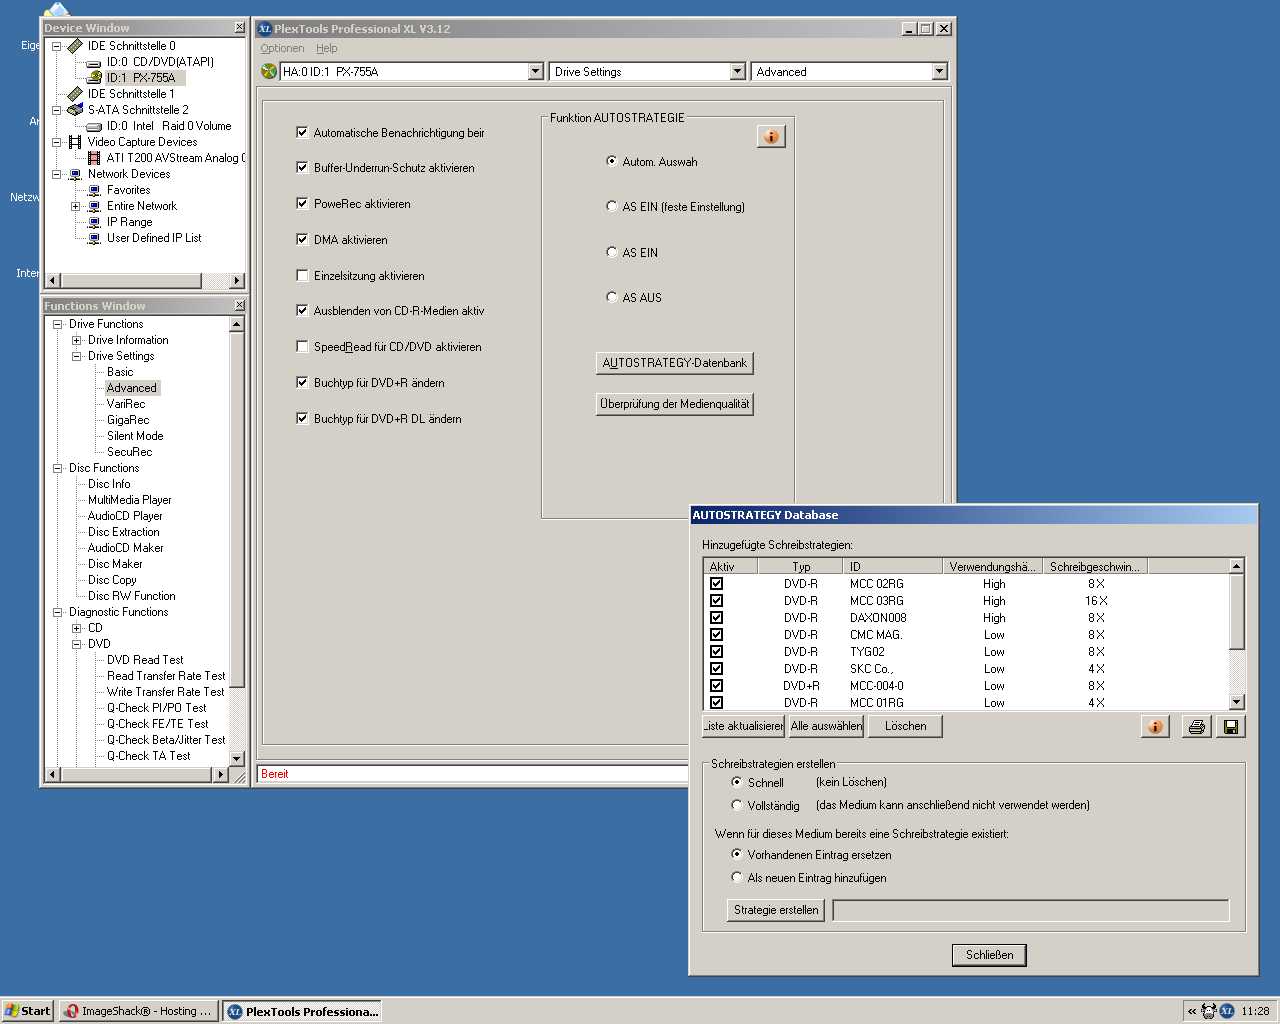Open the Help menu
This screenshot has height=1024, width=1280.
pos(327,48)
